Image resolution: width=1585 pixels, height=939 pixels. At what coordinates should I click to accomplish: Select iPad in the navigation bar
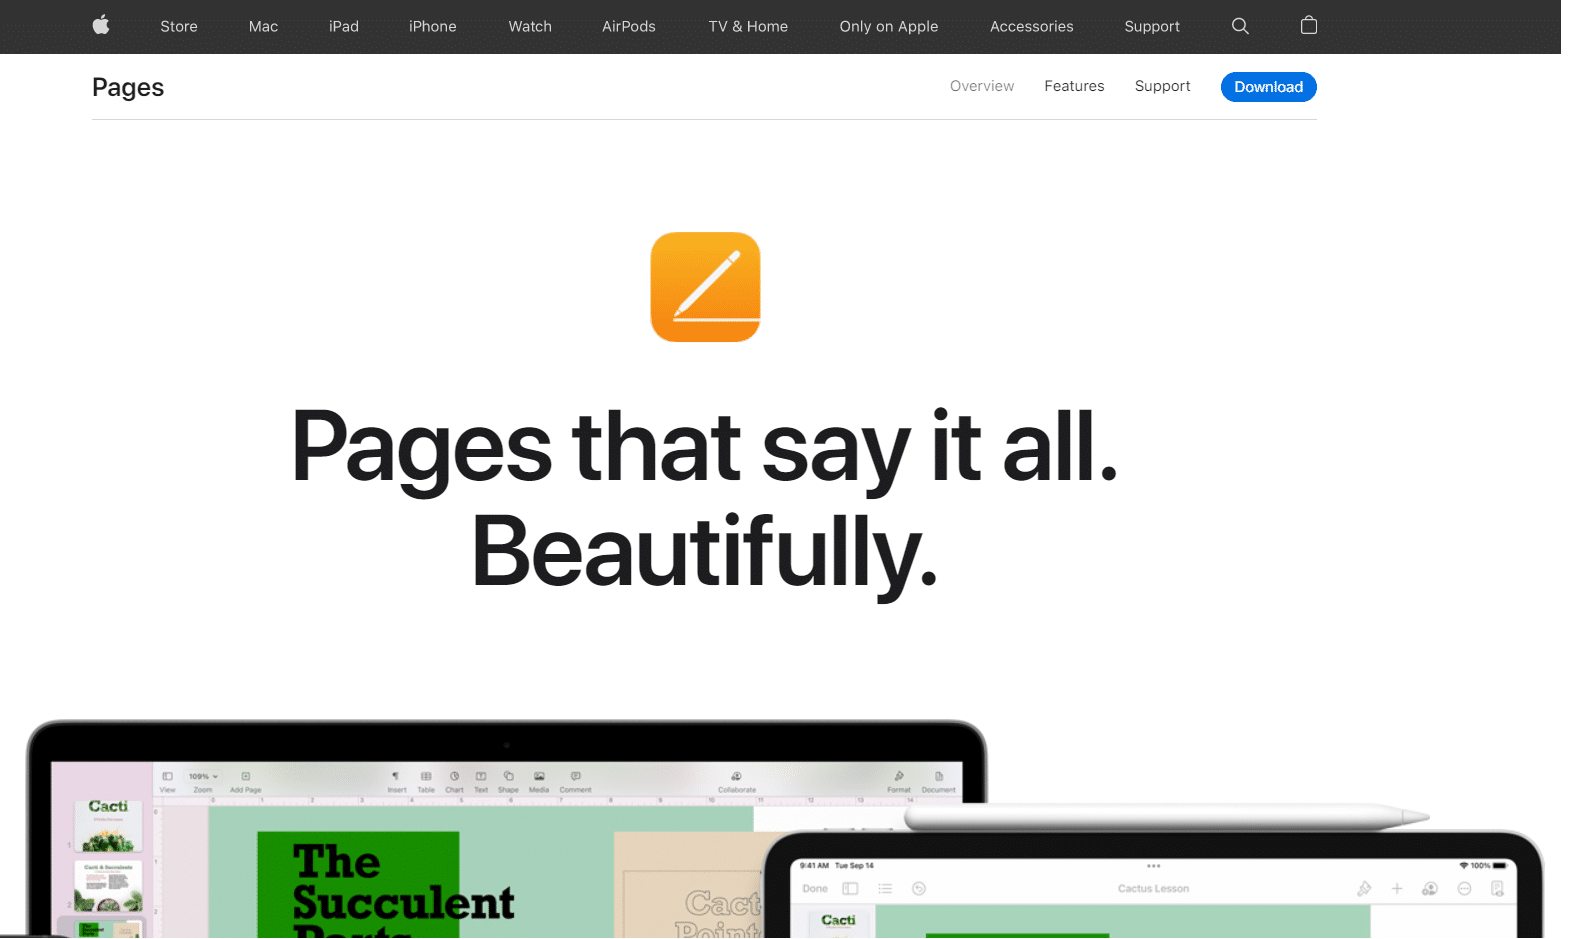click(x=344, y=26)
